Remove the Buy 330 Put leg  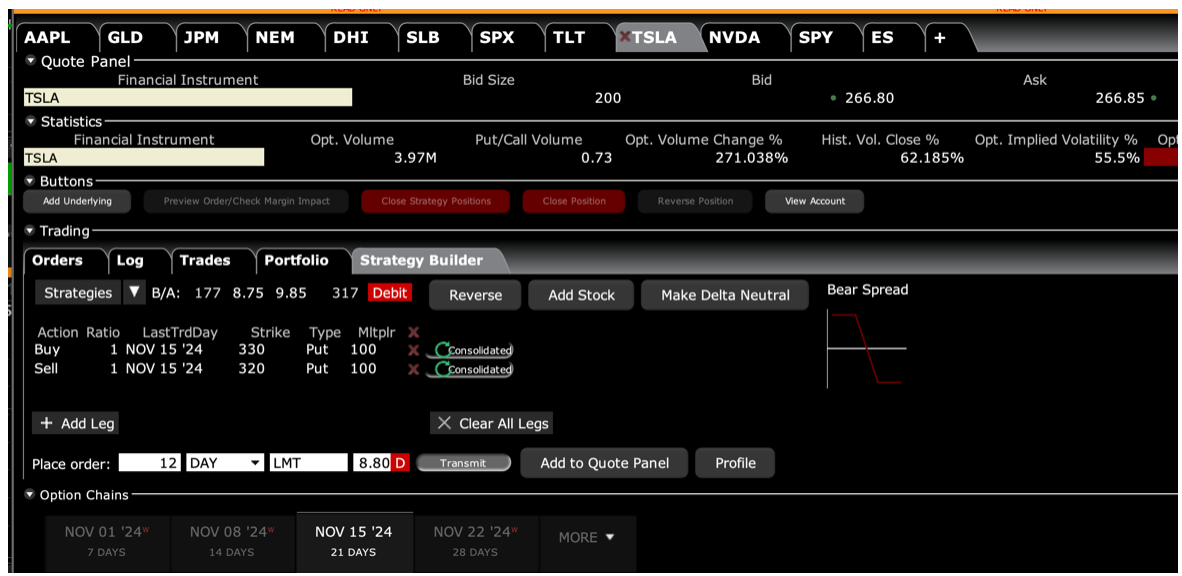pyautogui.click(x=413, y=350)
